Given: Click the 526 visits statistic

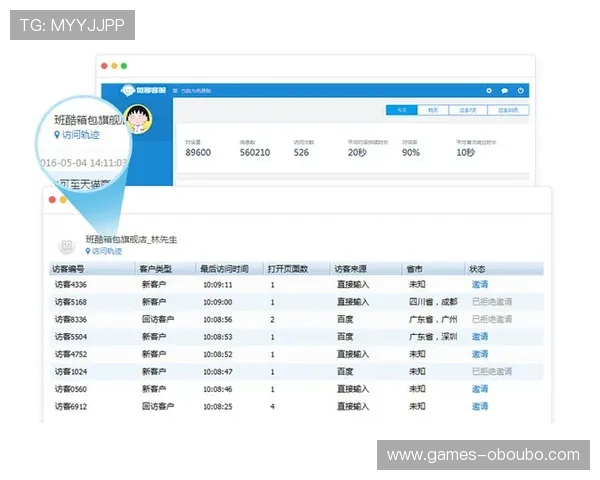Looking at the screenshot, I should tap(301, 152).
